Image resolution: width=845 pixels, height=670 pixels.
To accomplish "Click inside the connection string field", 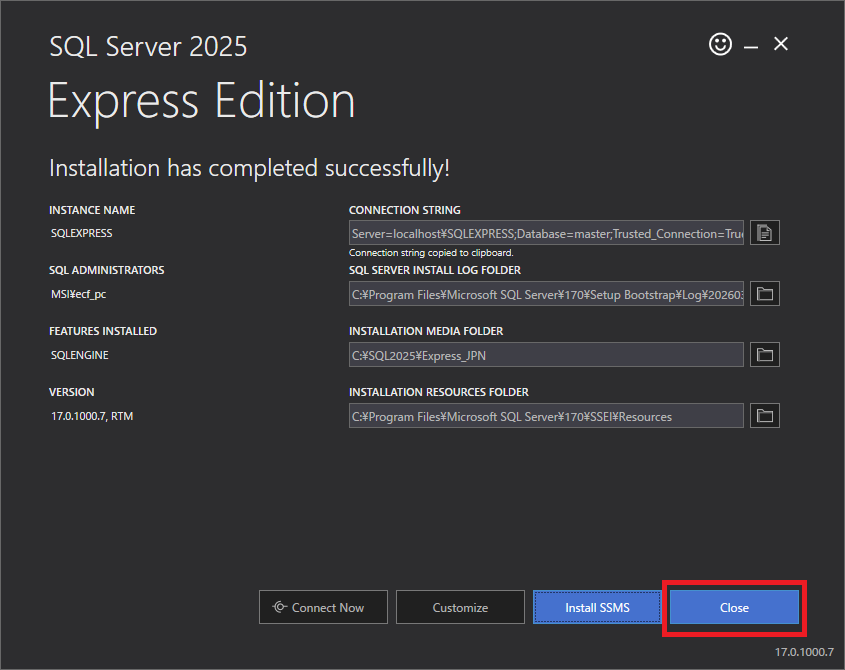I will tap(546, 233).
